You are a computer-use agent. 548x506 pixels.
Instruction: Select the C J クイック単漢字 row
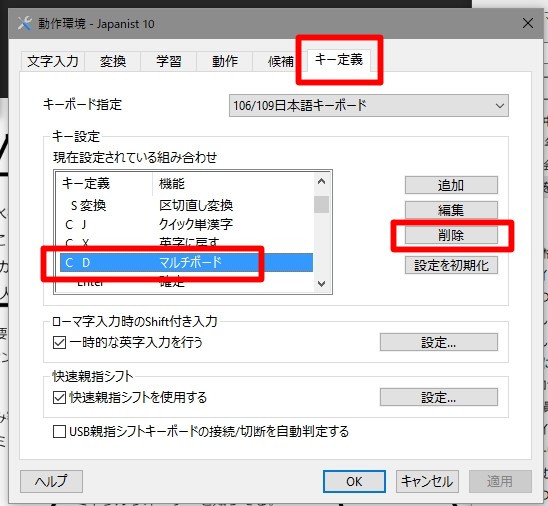(x=186, y=224)
